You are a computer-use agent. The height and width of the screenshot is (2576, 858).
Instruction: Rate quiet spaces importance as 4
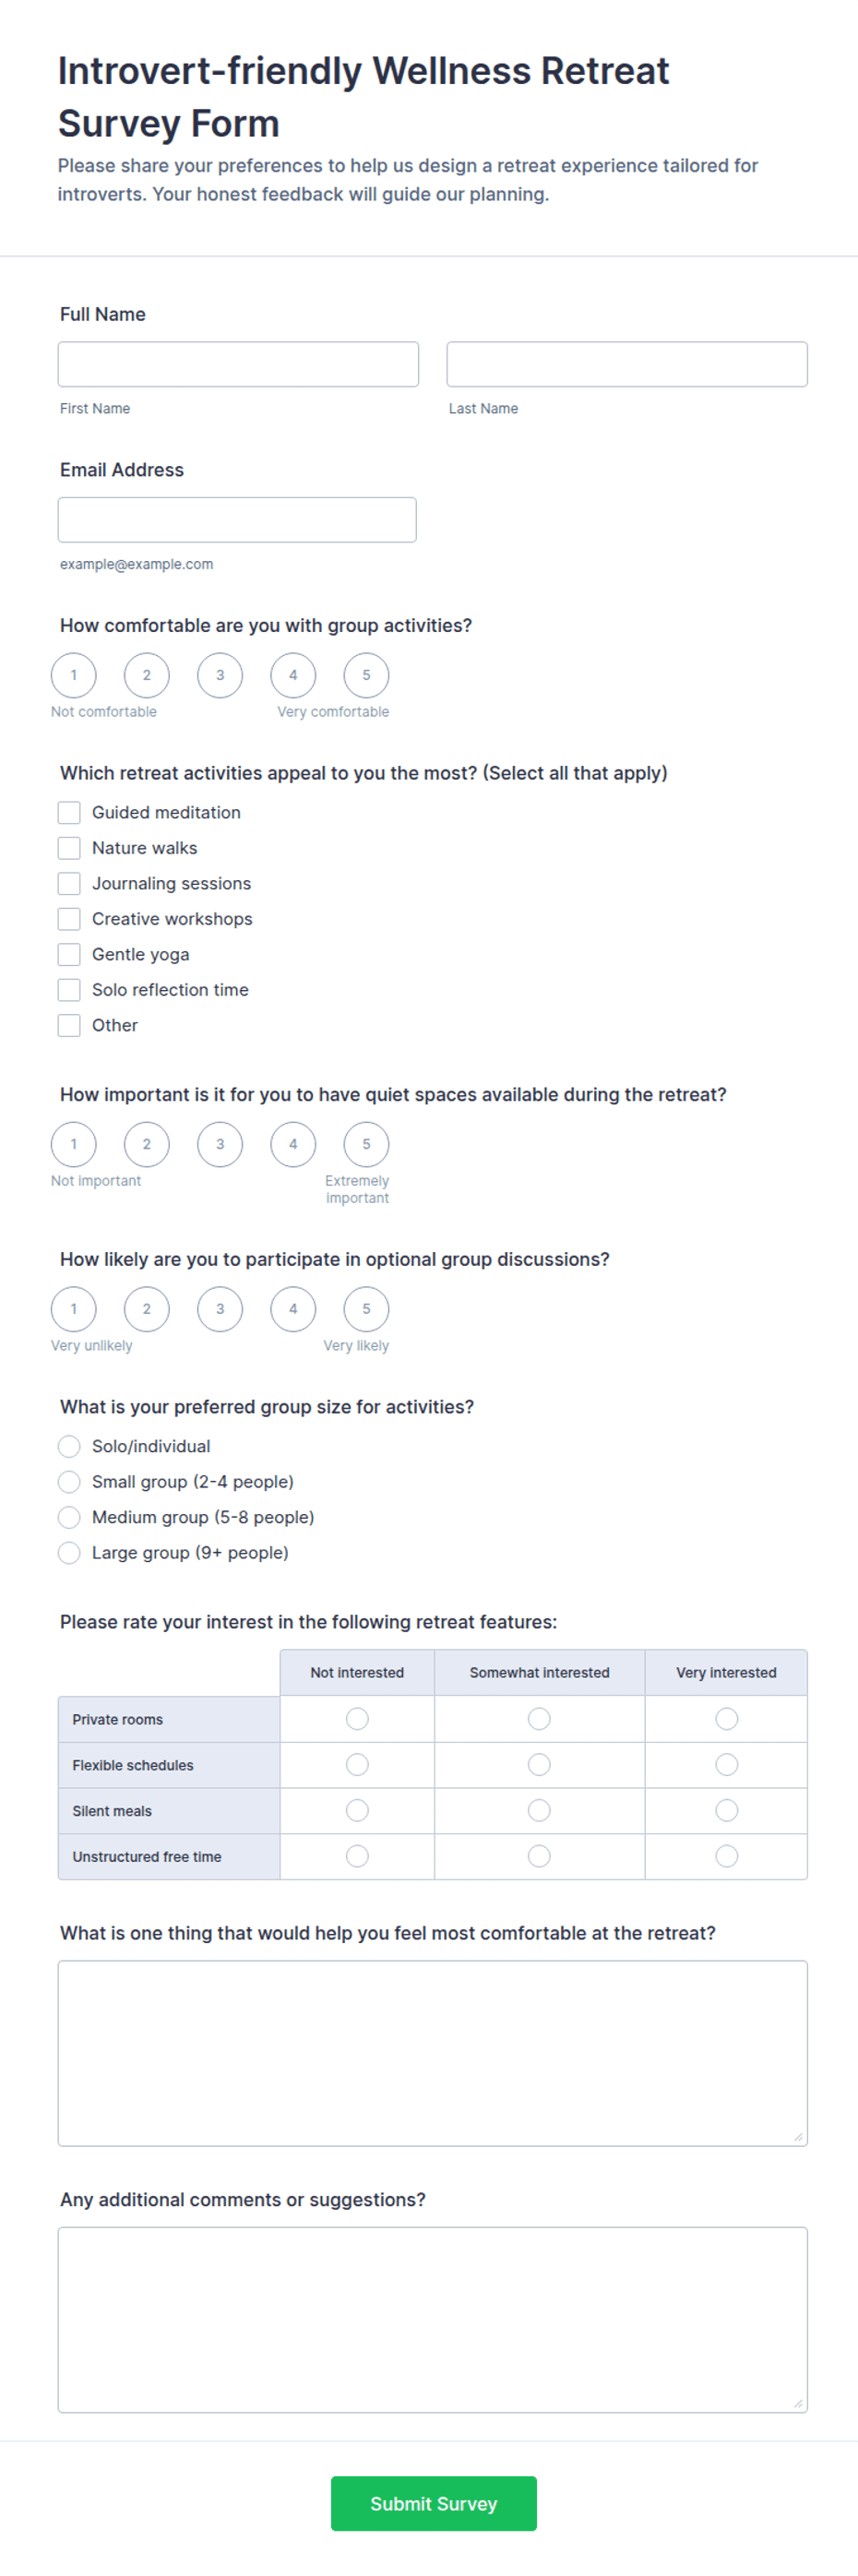coord(293,1144)
